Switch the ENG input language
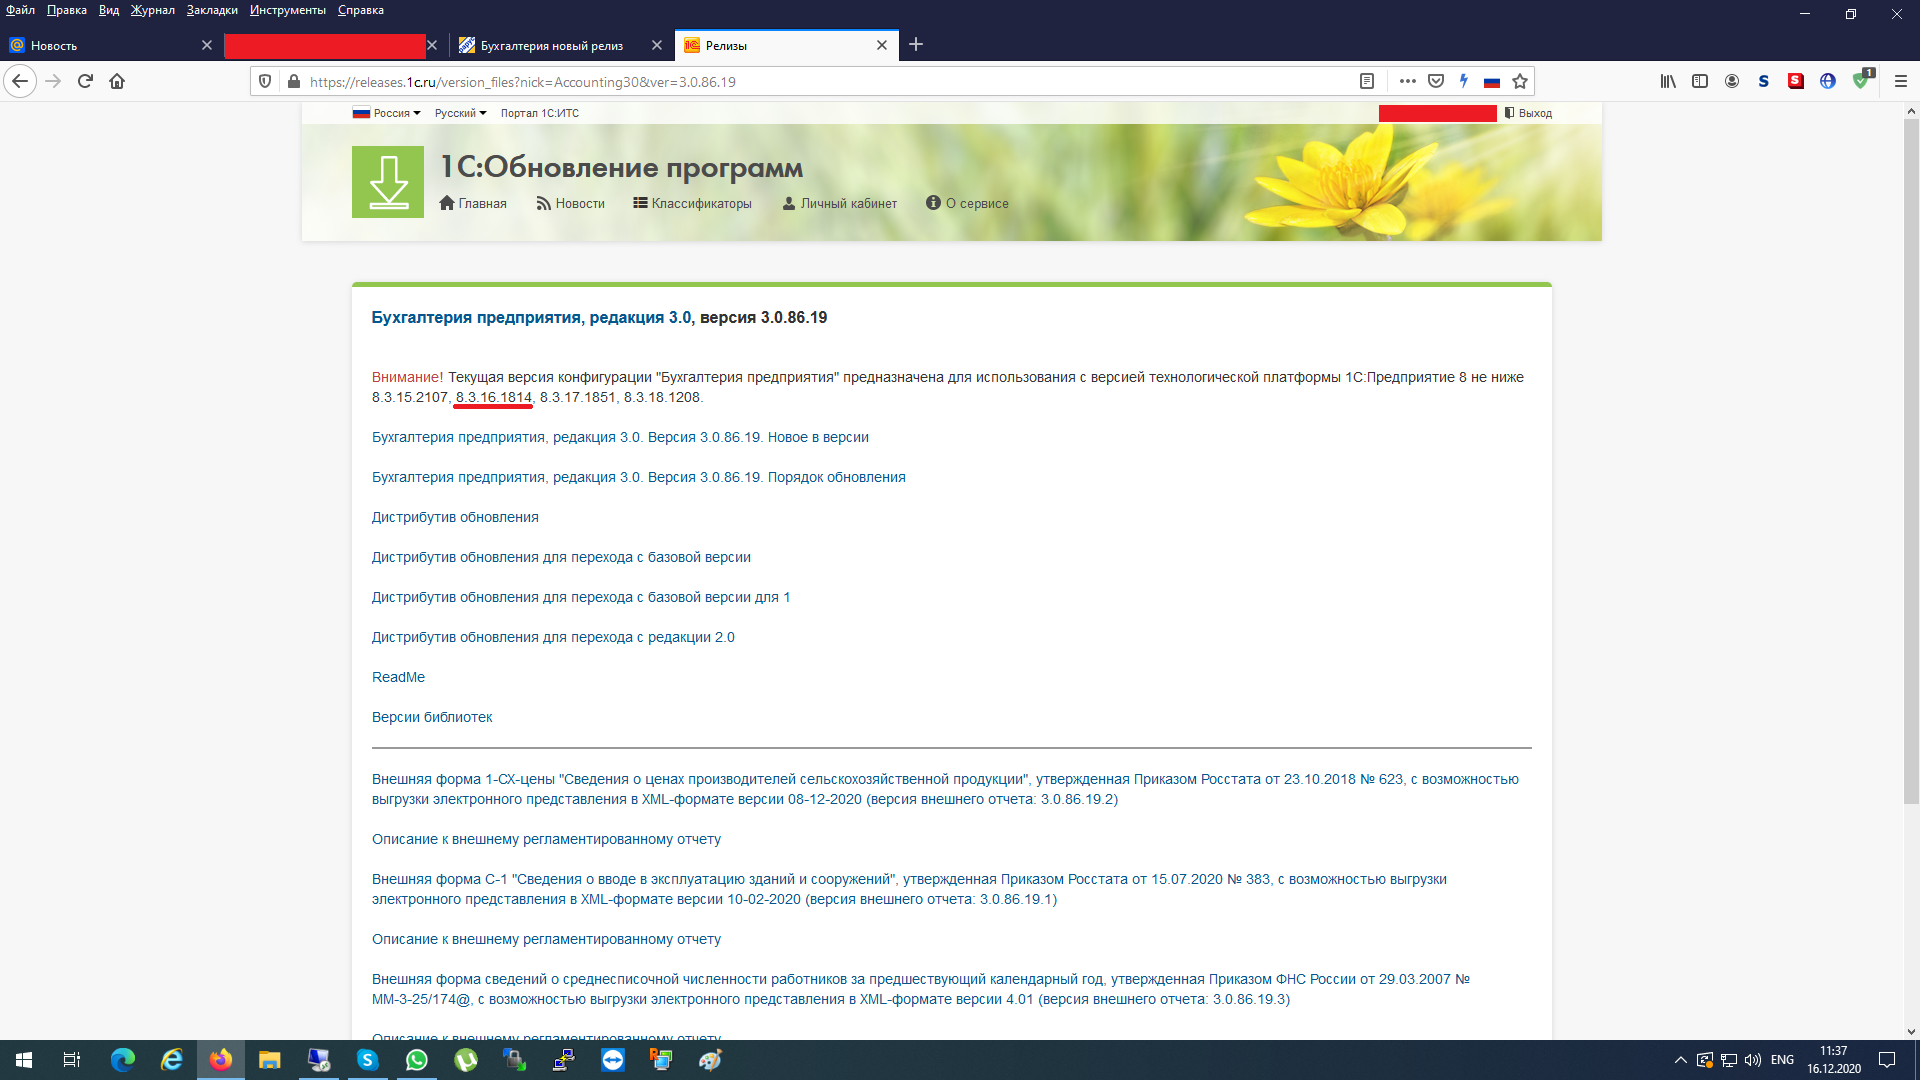The image size is (1920, 1080). point(1782,1060)
